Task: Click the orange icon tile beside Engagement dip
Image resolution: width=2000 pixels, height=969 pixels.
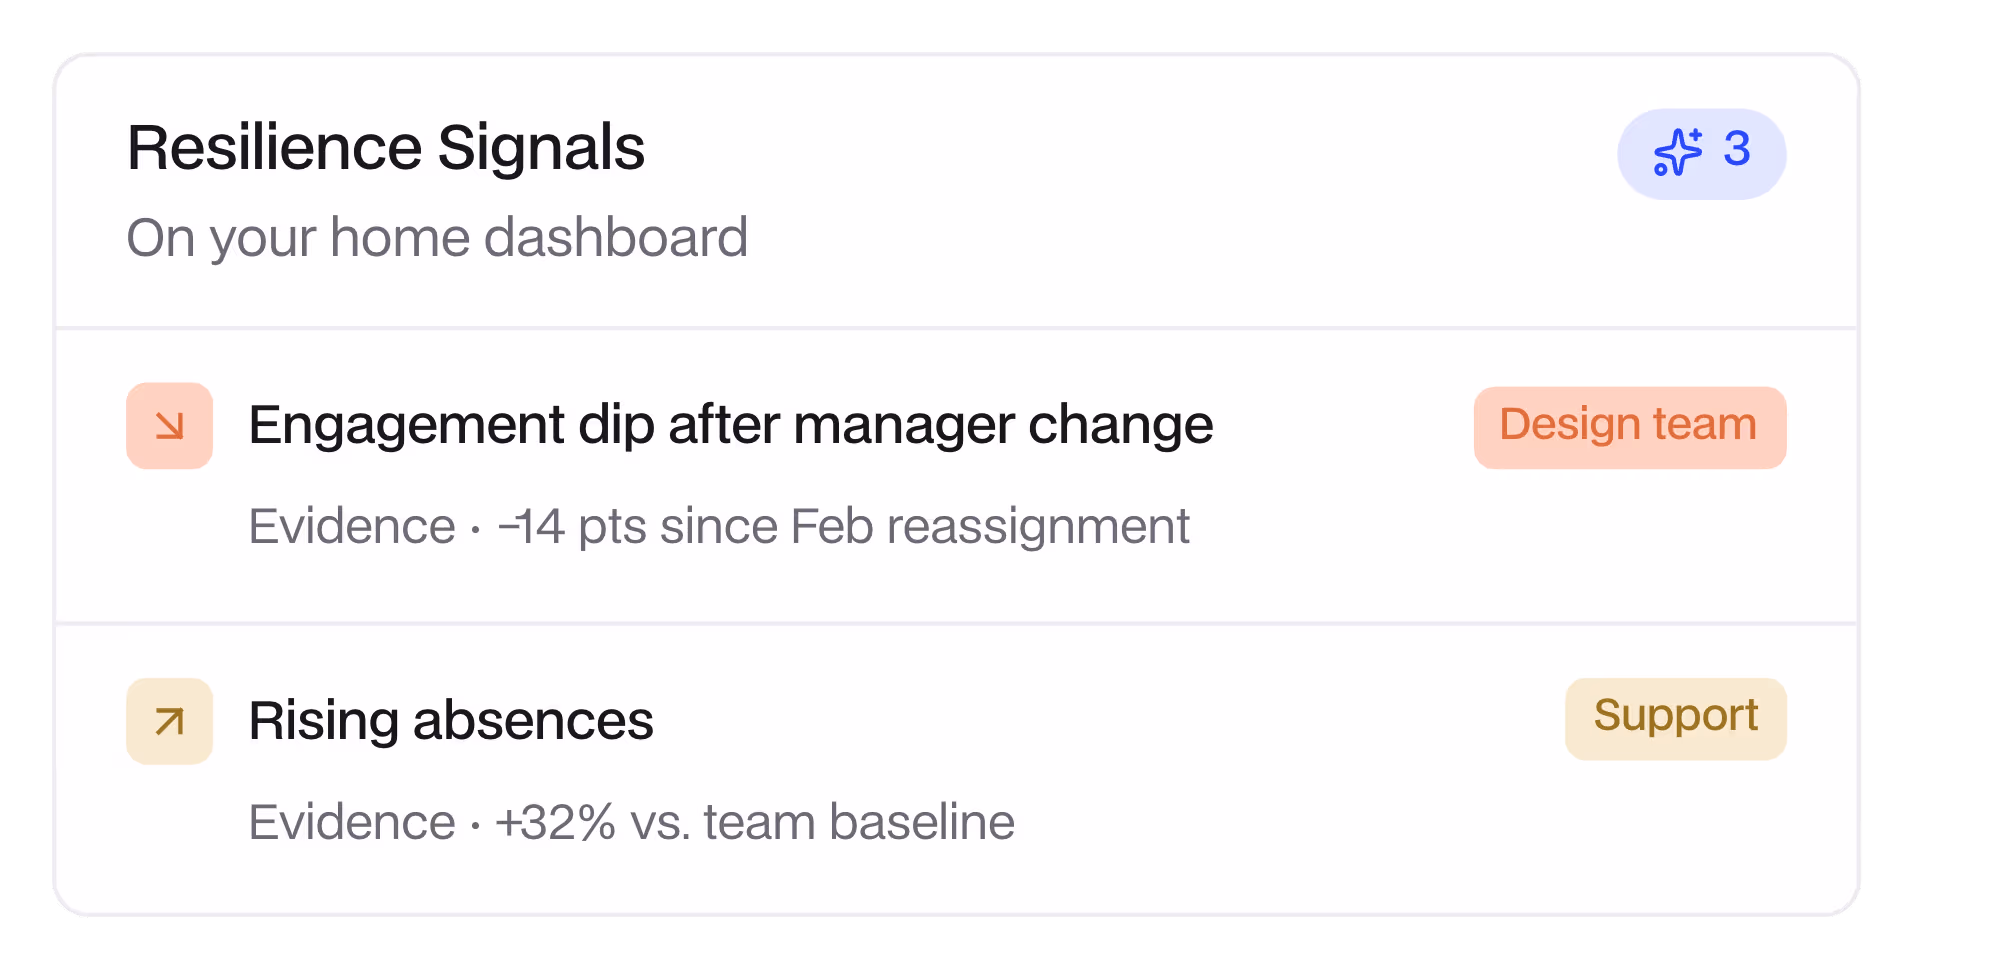Action: click(170, 426)
